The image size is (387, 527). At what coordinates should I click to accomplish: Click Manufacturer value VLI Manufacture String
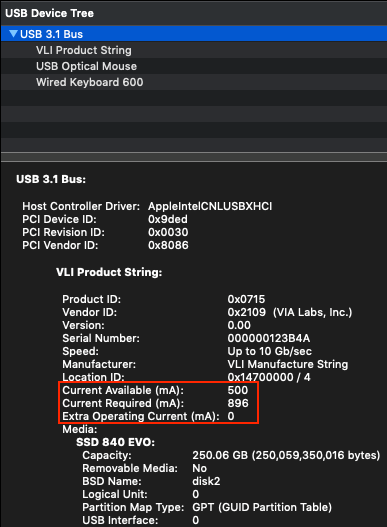pyautogui.click(x=288, y=364)
